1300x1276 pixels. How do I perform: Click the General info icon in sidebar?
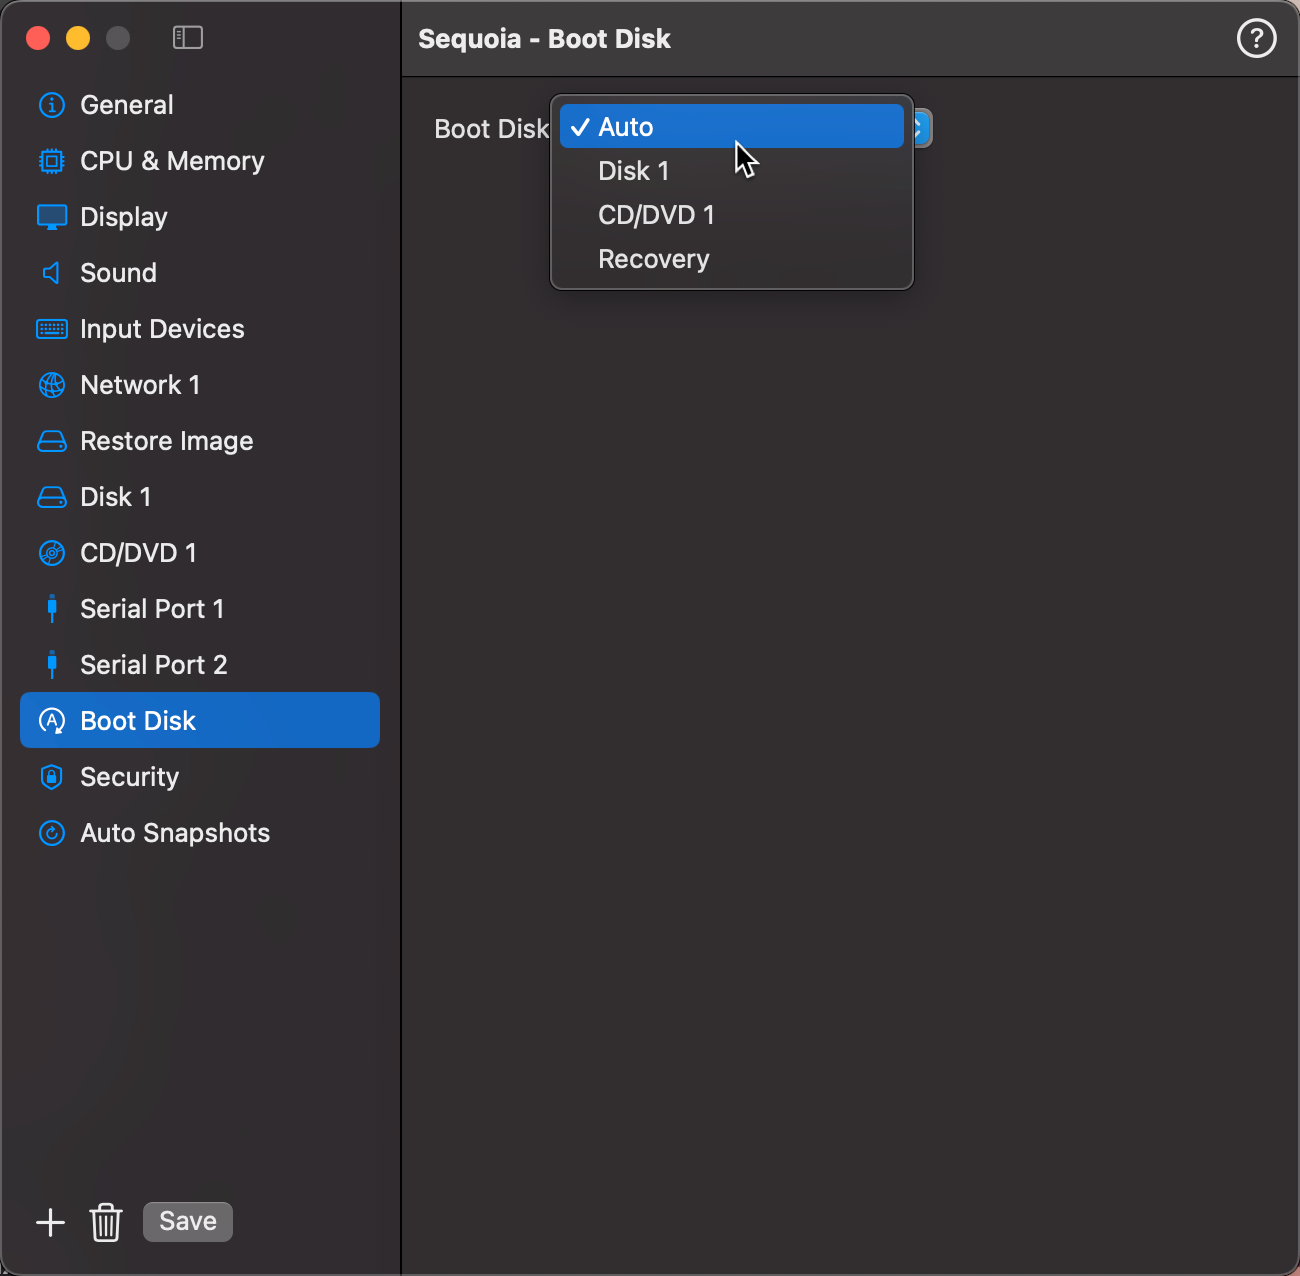[51, 105]
